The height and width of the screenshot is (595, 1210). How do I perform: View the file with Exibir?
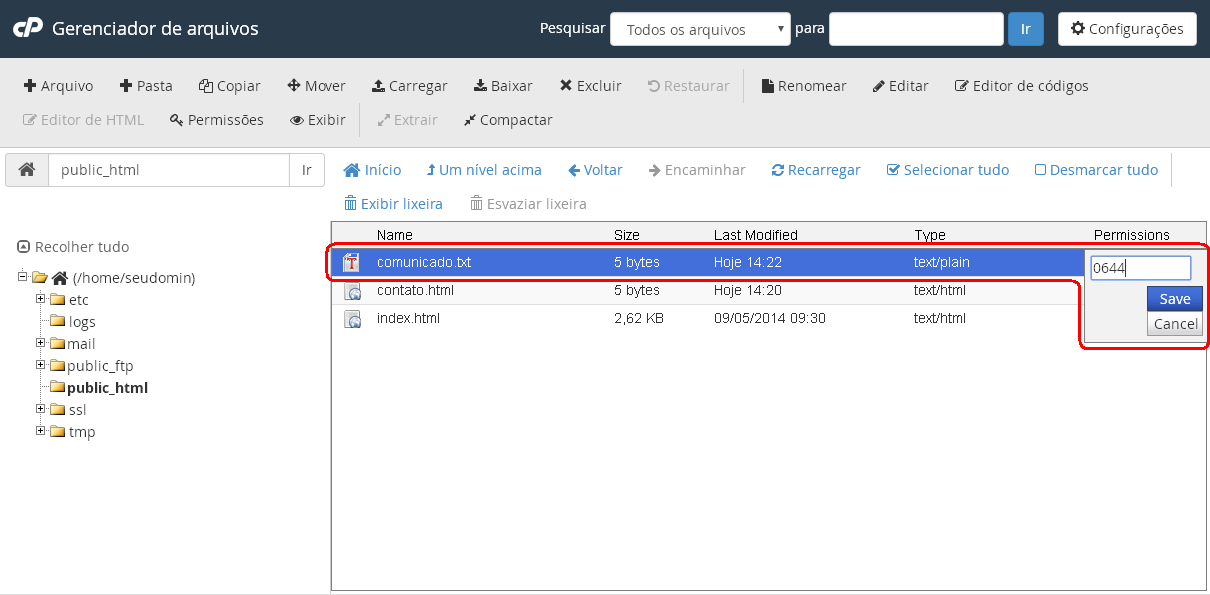[318, 120]
